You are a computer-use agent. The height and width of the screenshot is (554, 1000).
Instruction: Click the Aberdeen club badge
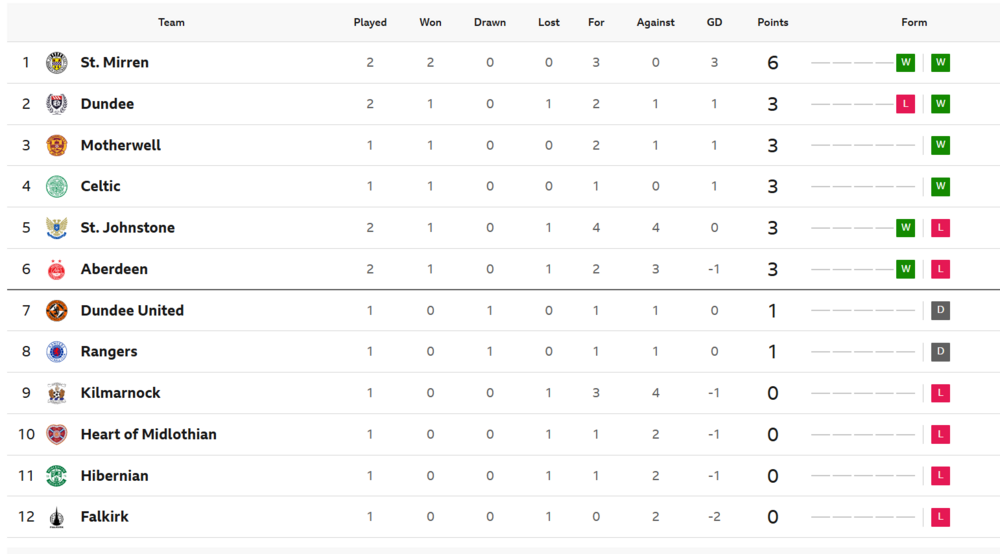tap(57, 269)
